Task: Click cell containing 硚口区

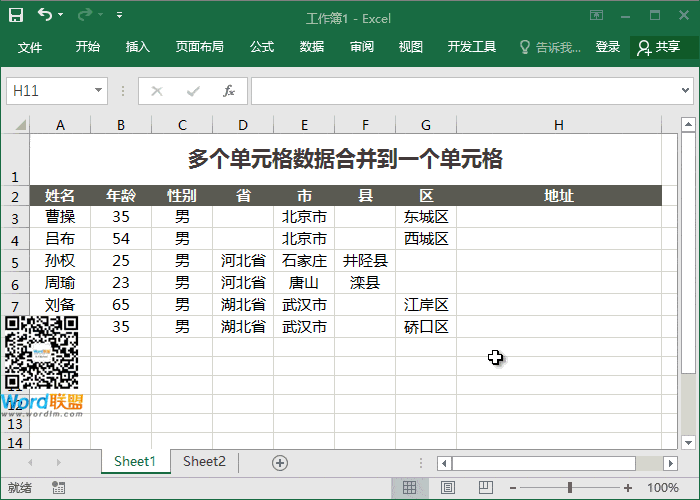Action: point(426,327)
